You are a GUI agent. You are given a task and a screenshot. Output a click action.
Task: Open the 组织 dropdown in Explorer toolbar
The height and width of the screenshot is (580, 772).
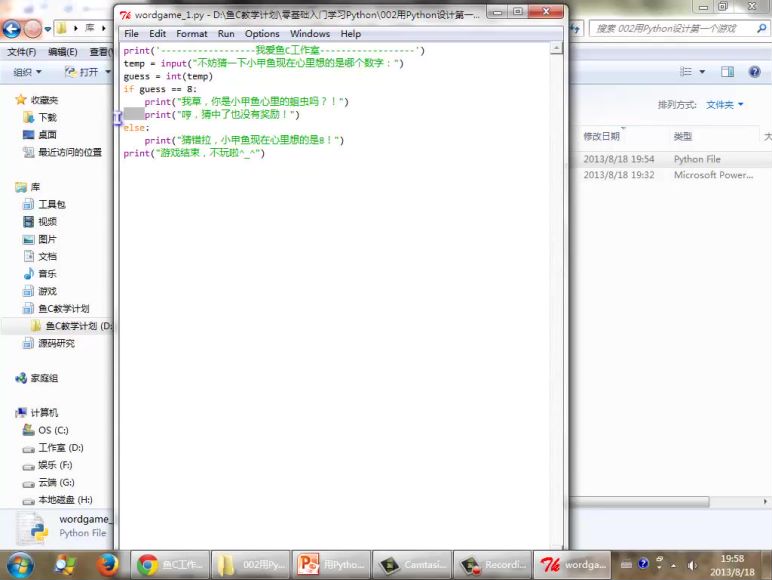(27, 72)
